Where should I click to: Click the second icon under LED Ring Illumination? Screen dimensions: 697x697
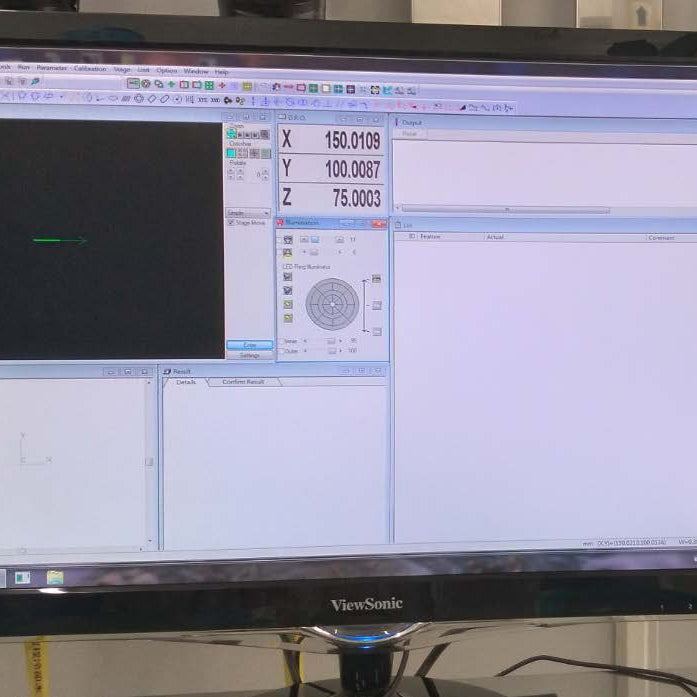click(288, 290)
